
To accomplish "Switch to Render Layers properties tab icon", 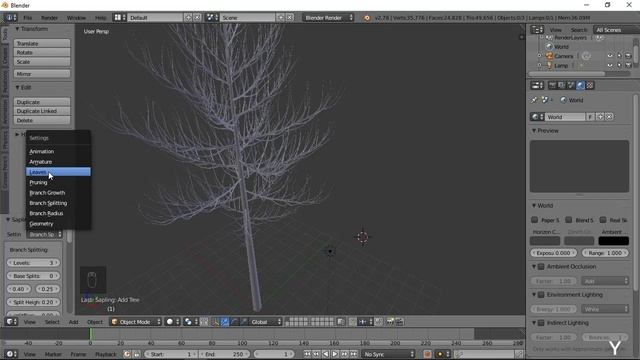I will [x=562, y=85].
